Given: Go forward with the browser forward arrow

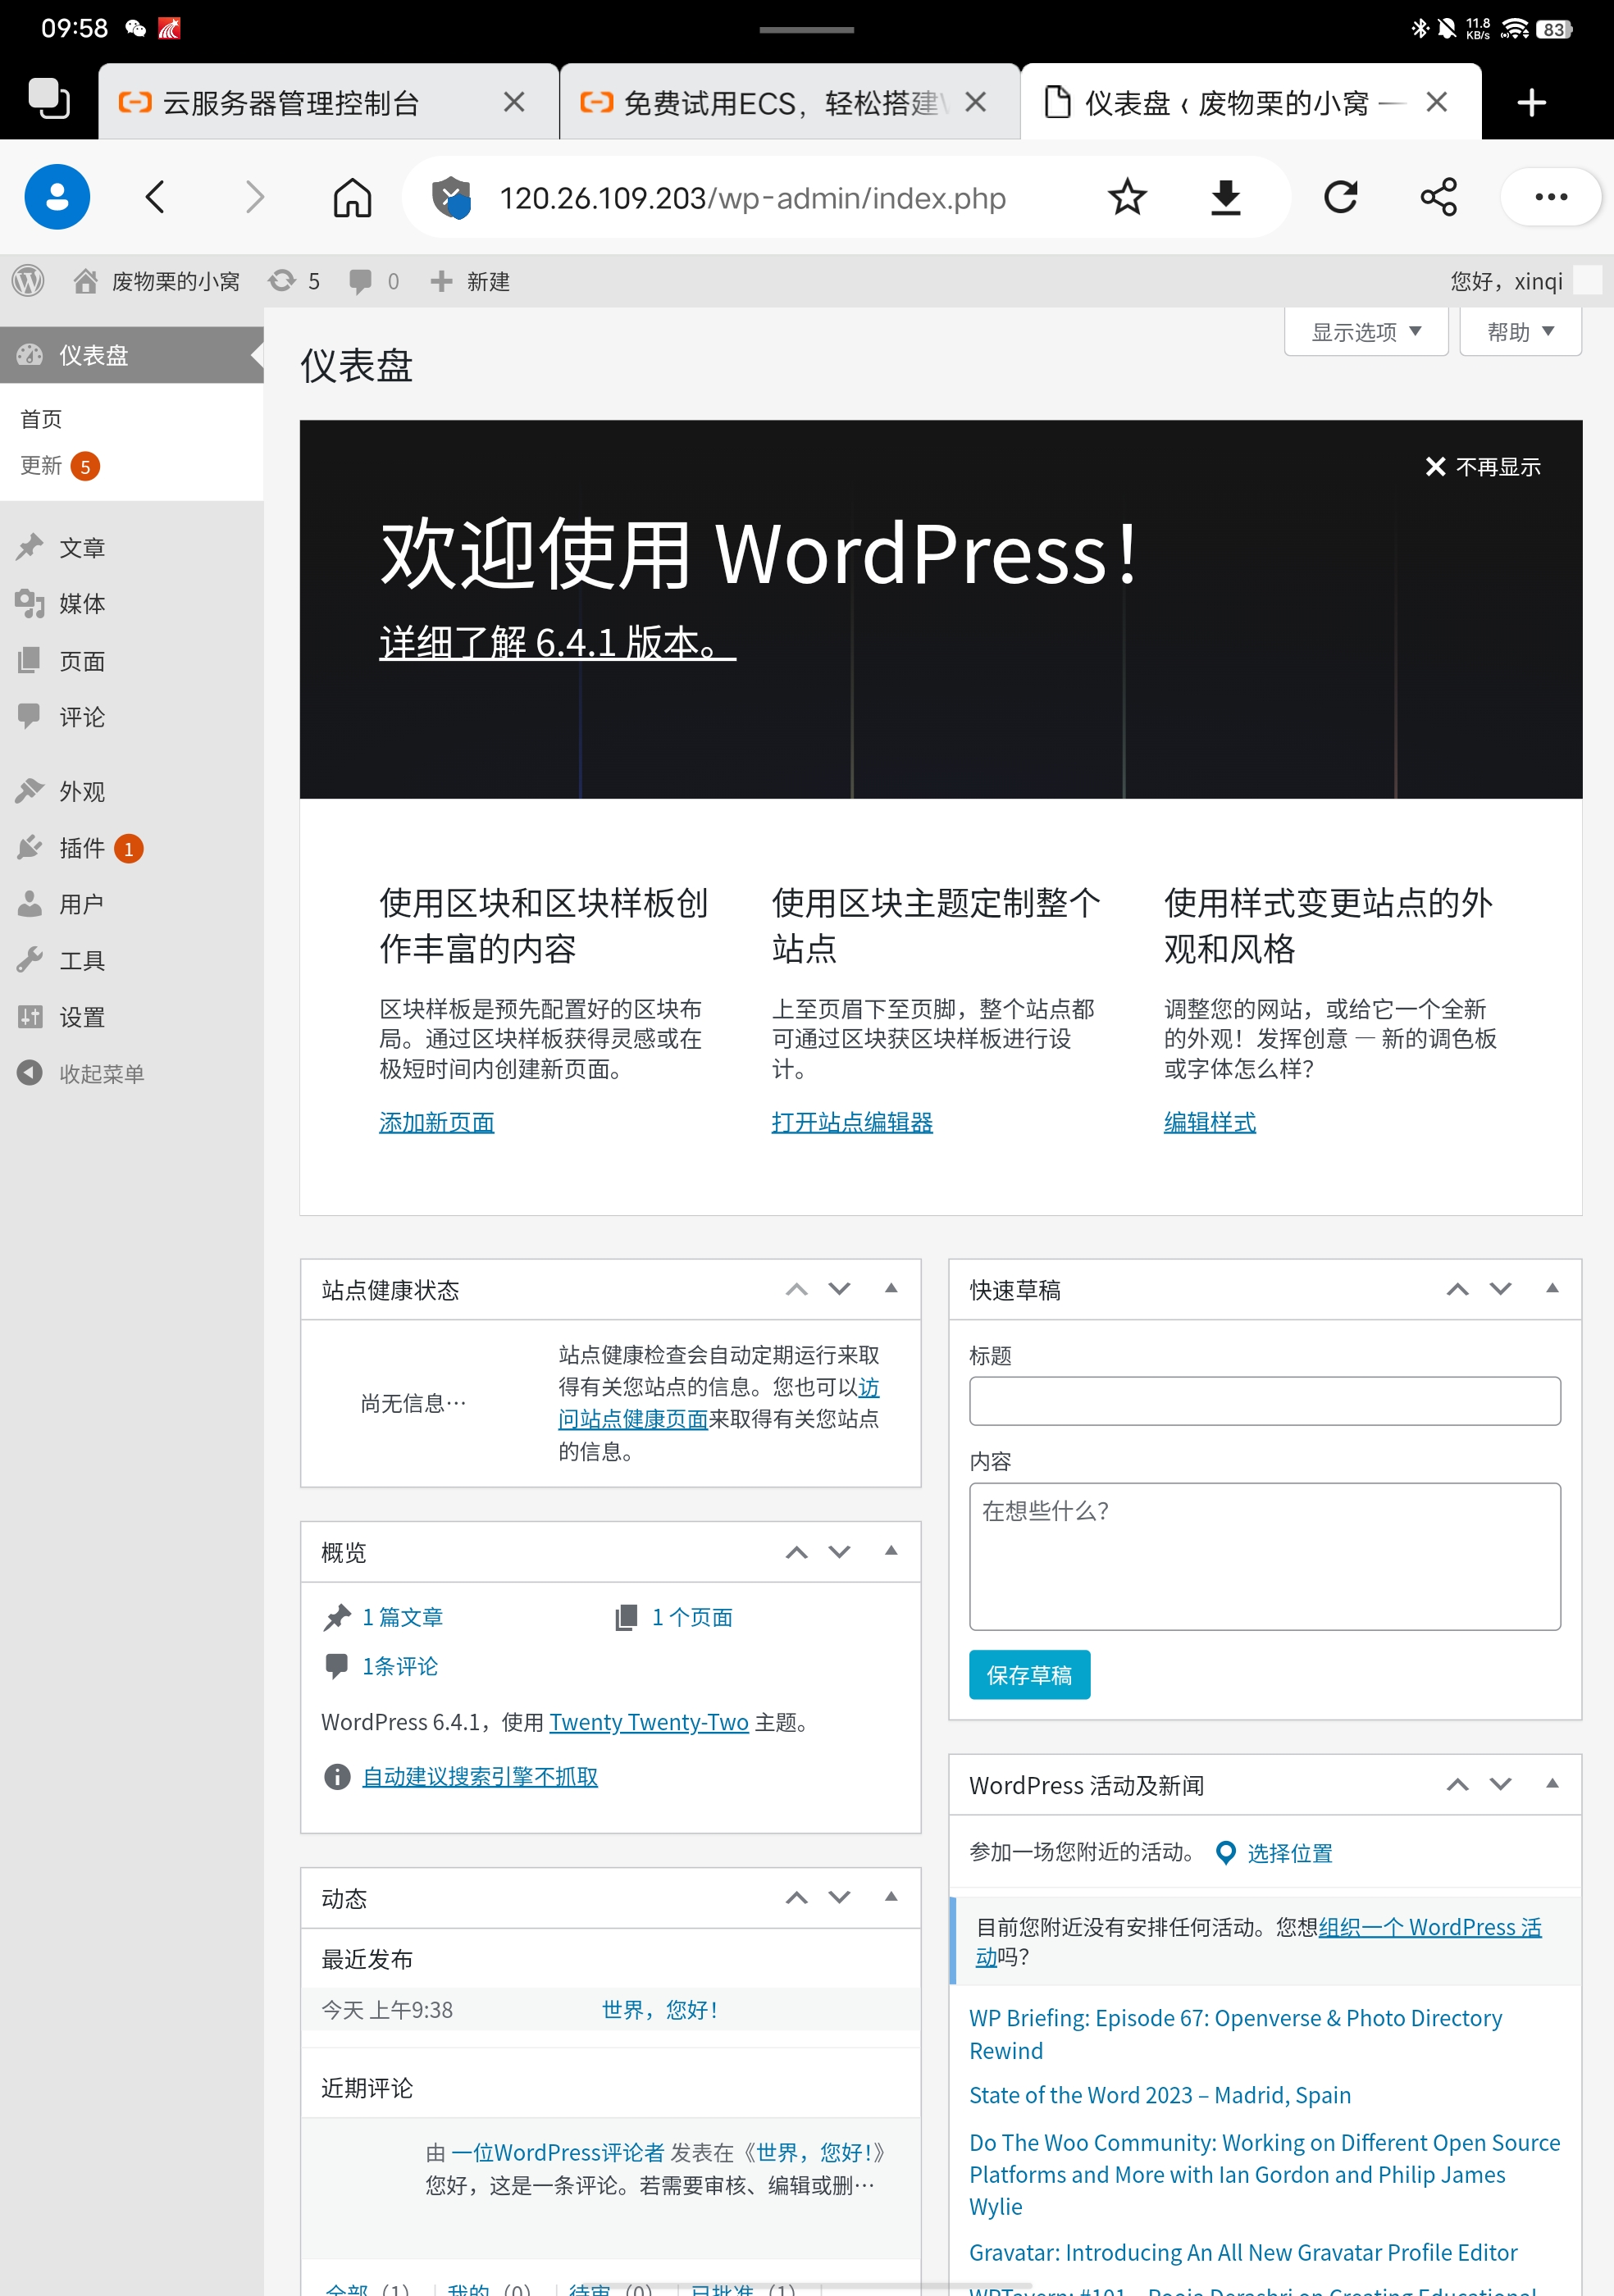Looking at the screenshot, I should 254,197.
